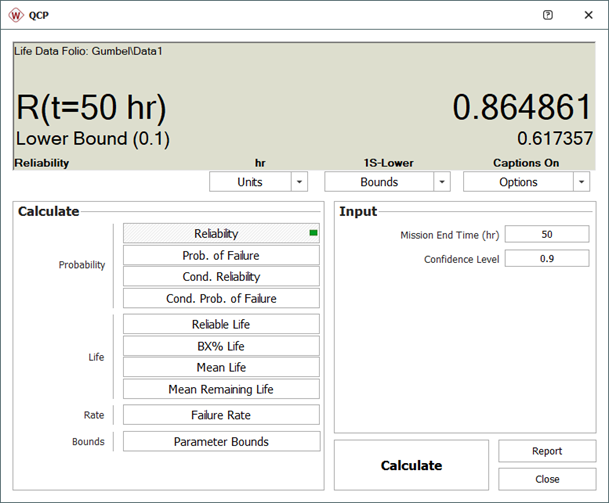Open the Units dropdown arrow

point(300,182)
